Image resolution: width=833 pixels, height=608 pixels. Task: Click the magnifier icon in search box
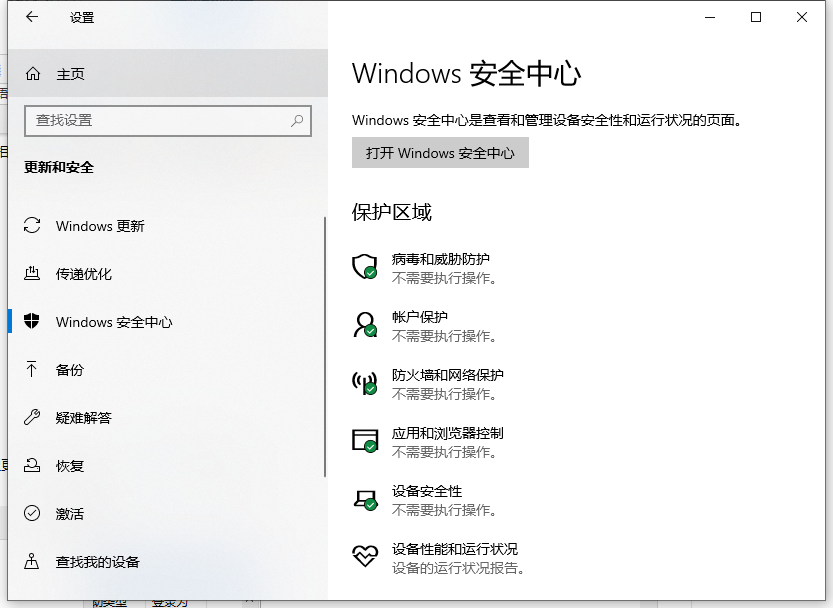[x=297, y=121]
